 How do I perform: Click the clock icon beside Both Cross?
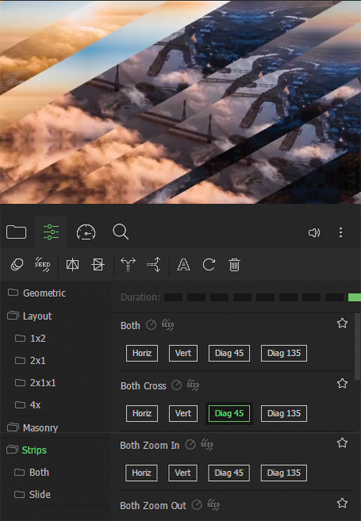tap(176, 385)
